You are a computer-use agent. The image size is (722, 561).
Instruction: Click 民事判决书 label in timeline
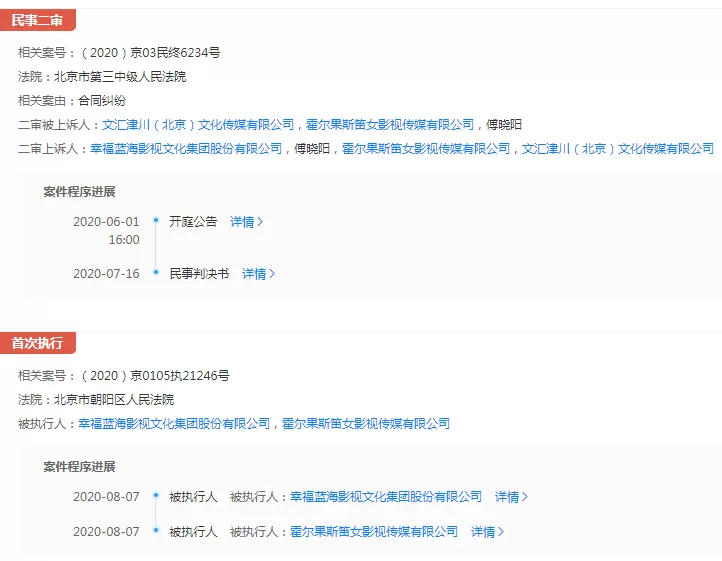click(199, 274)
